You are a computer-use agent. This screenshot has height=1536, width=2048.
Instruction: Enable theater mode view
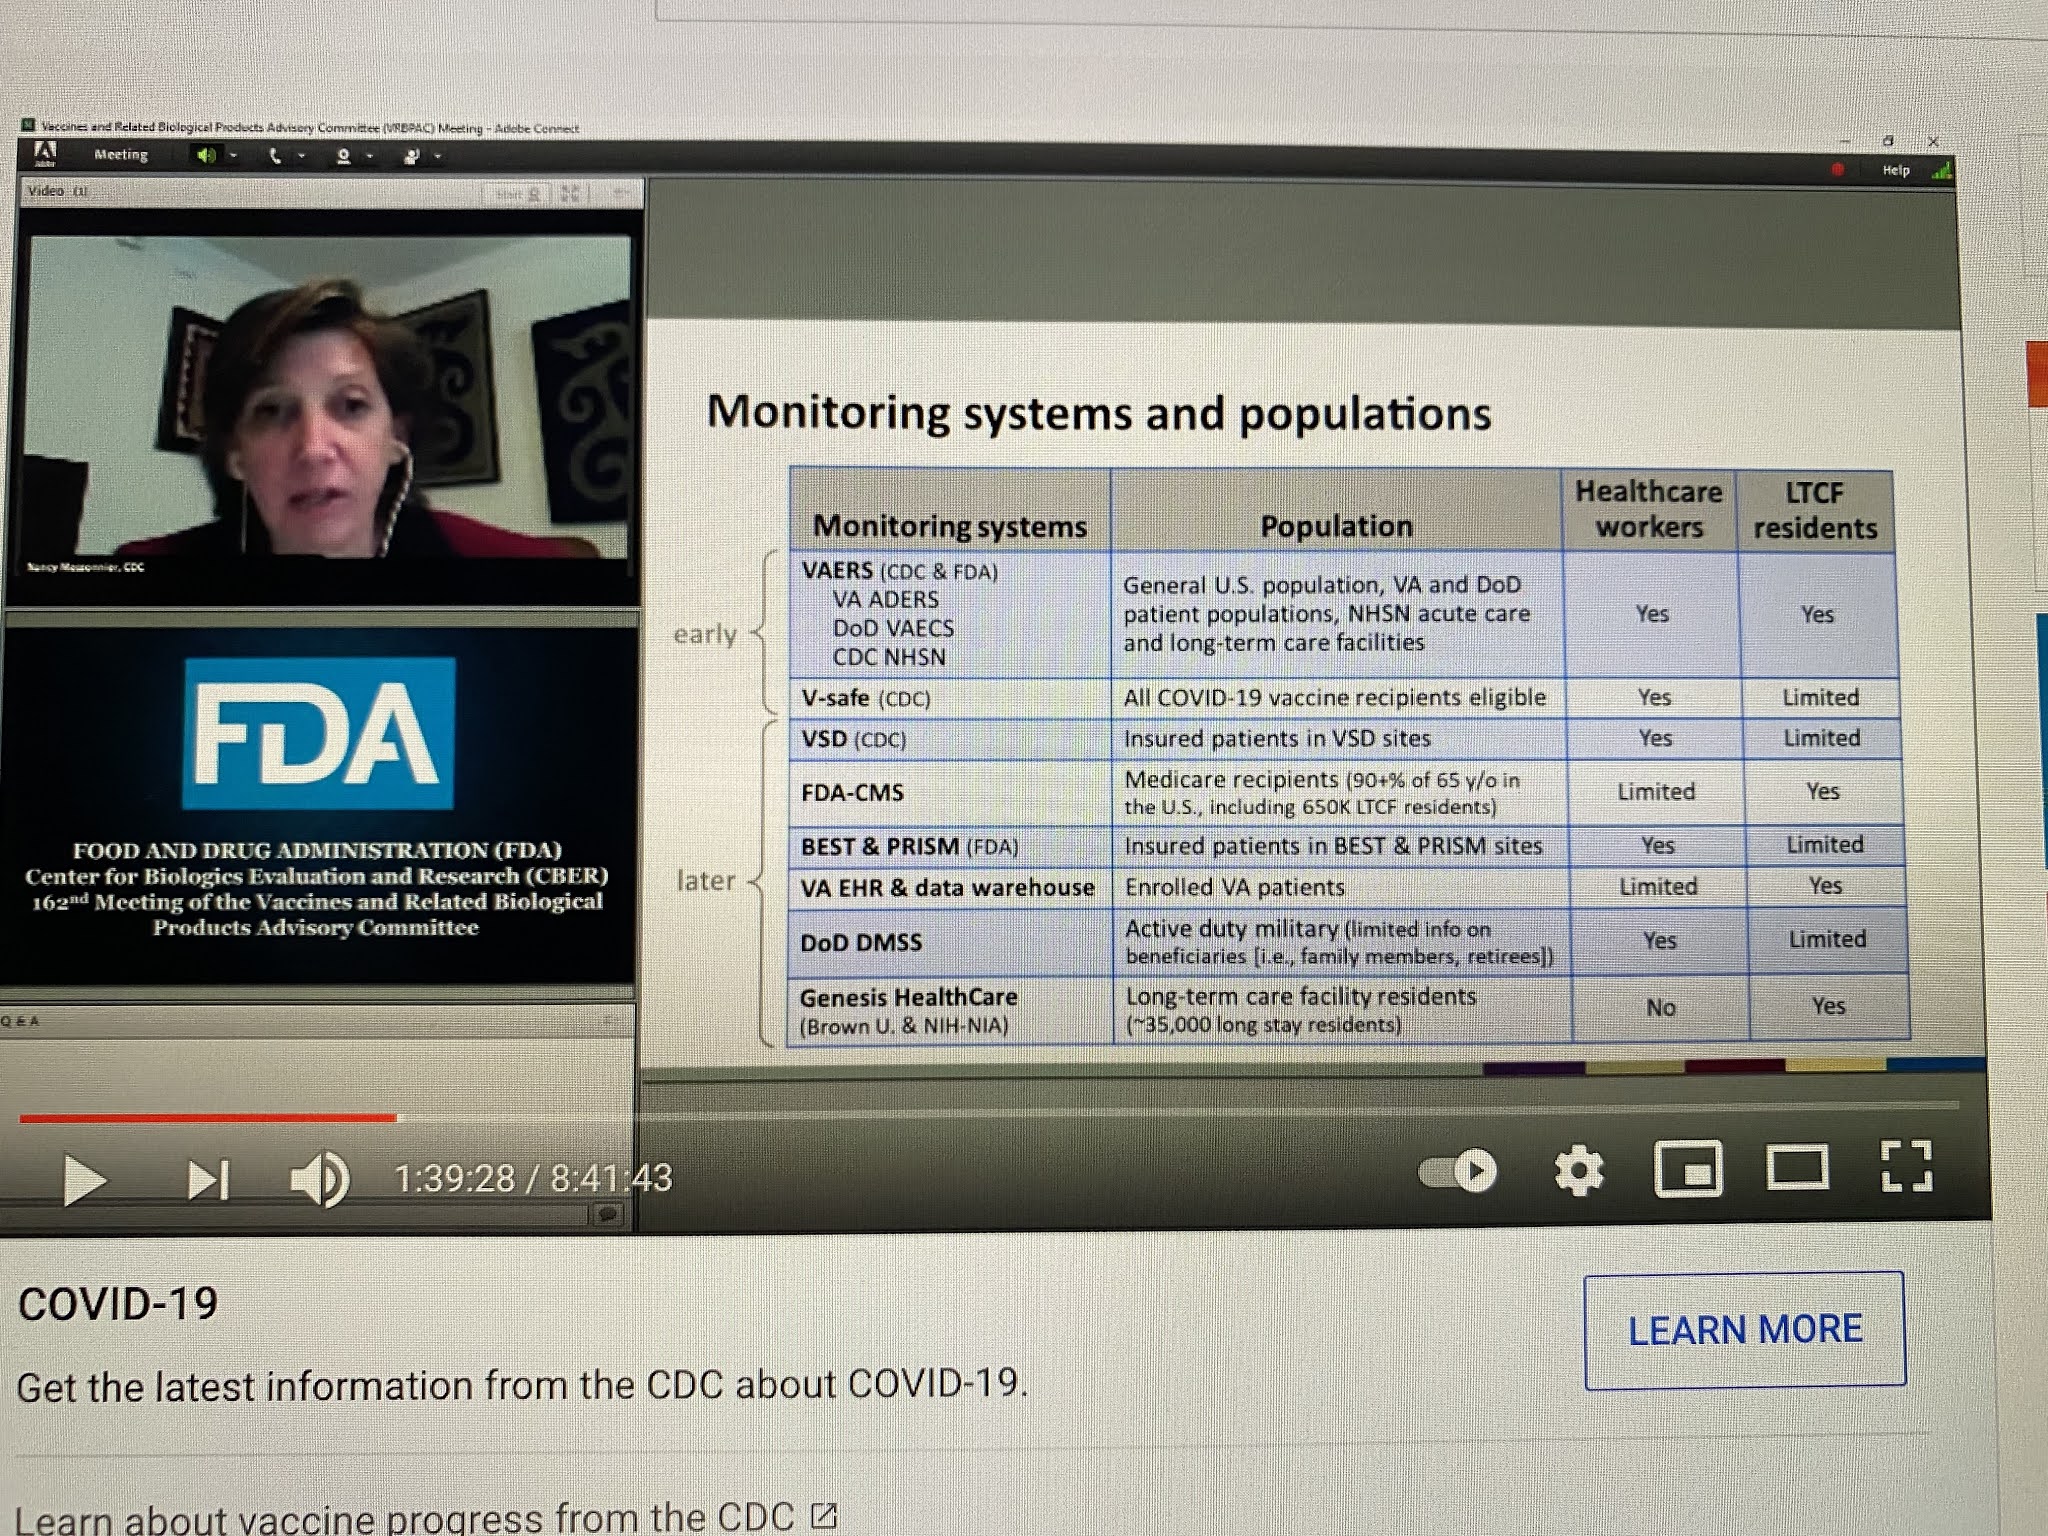(1797, 1168)
